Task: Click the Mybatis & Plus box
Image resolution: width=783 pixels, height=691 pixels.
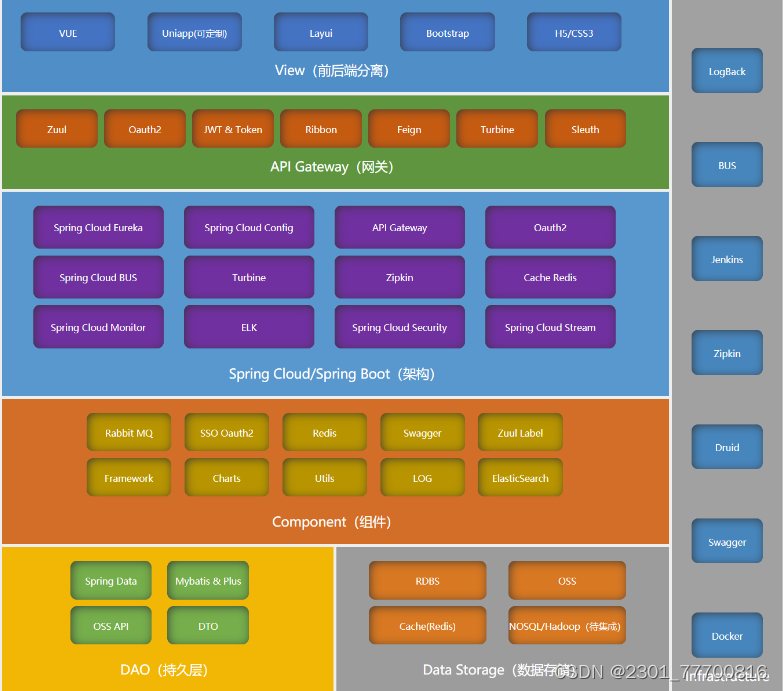Action: [208, 581]
